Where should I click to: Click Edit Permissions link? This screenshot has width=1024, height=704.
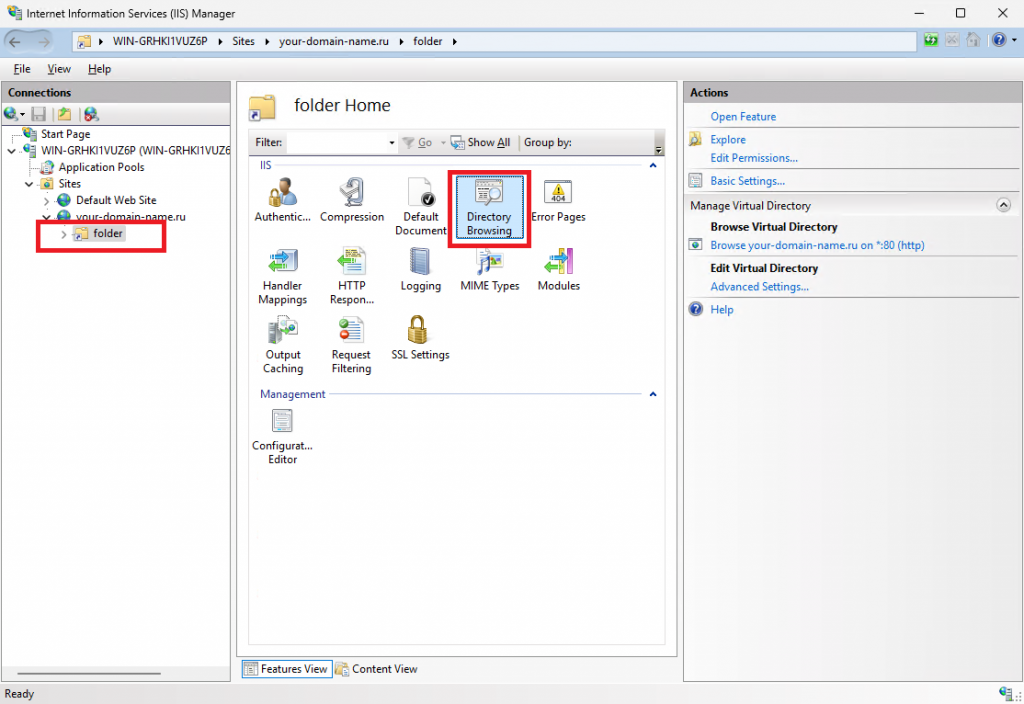tap(754, 158)
